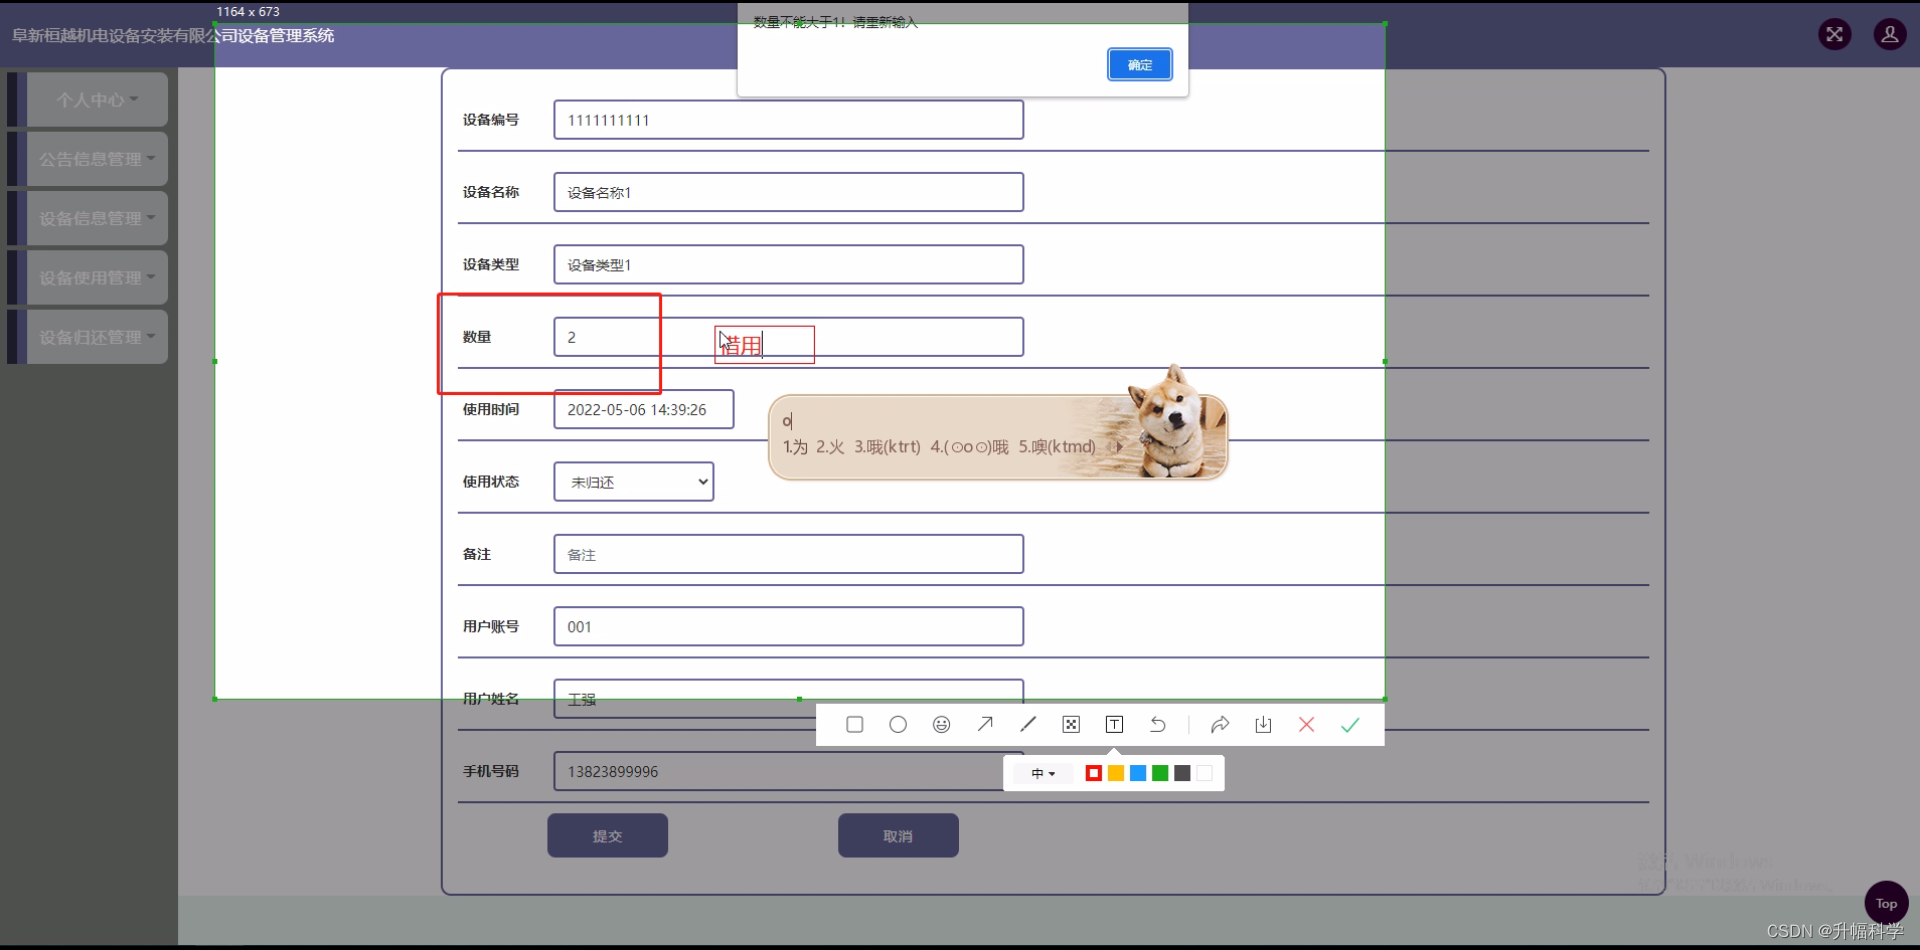This screenshot has height=950, width=1920.
Task: Click the Top back-to-top button
Action: point(1886,903)
